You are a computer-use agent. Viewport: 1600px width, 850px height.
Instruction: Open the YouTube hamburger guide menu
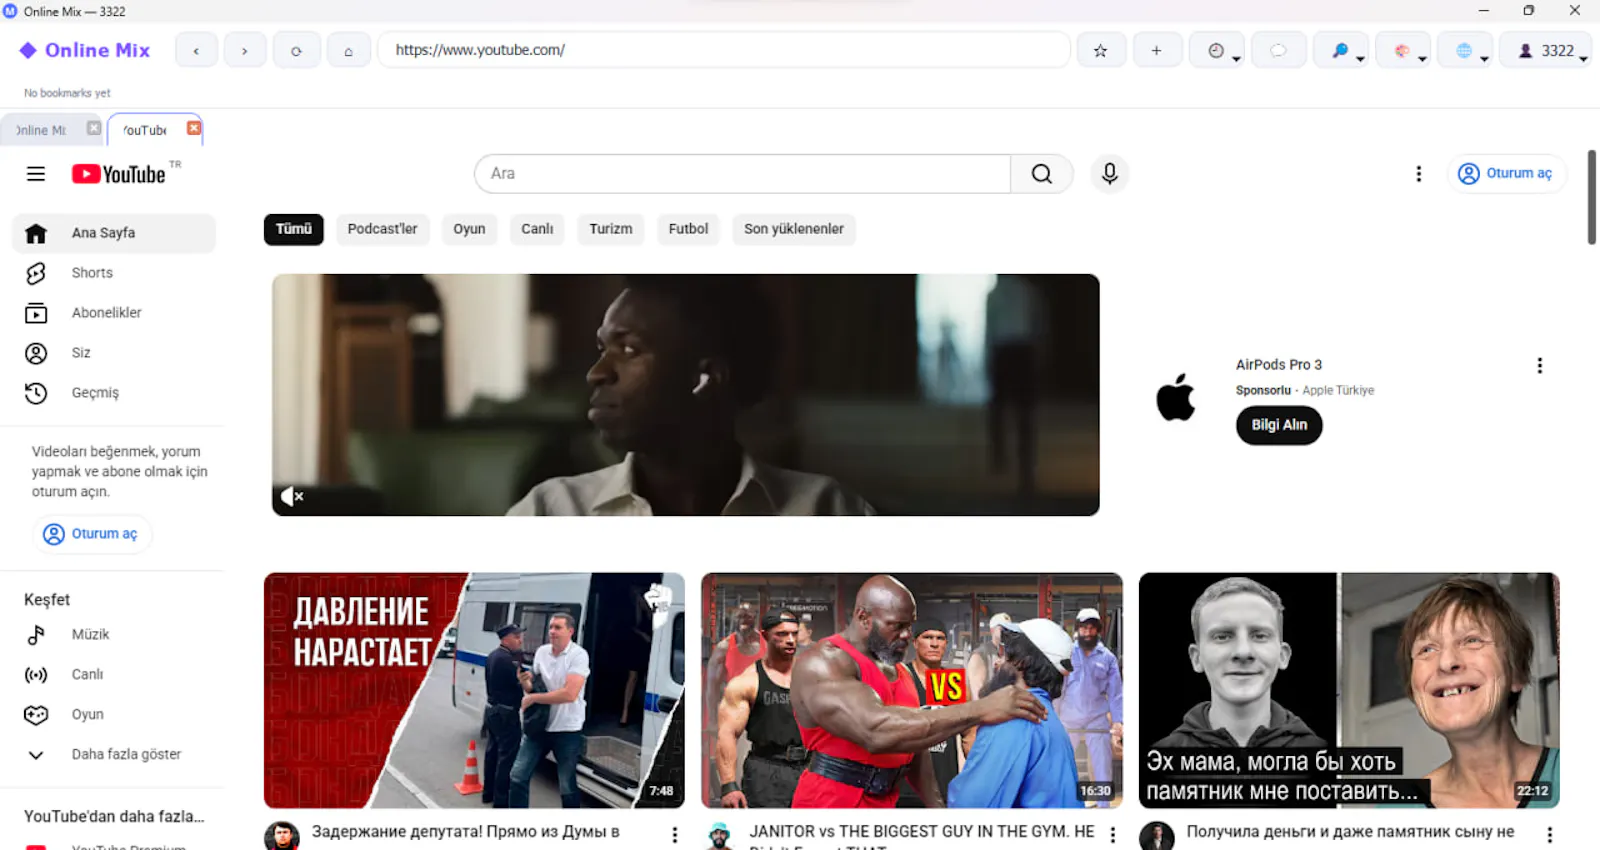pos(36,174)
